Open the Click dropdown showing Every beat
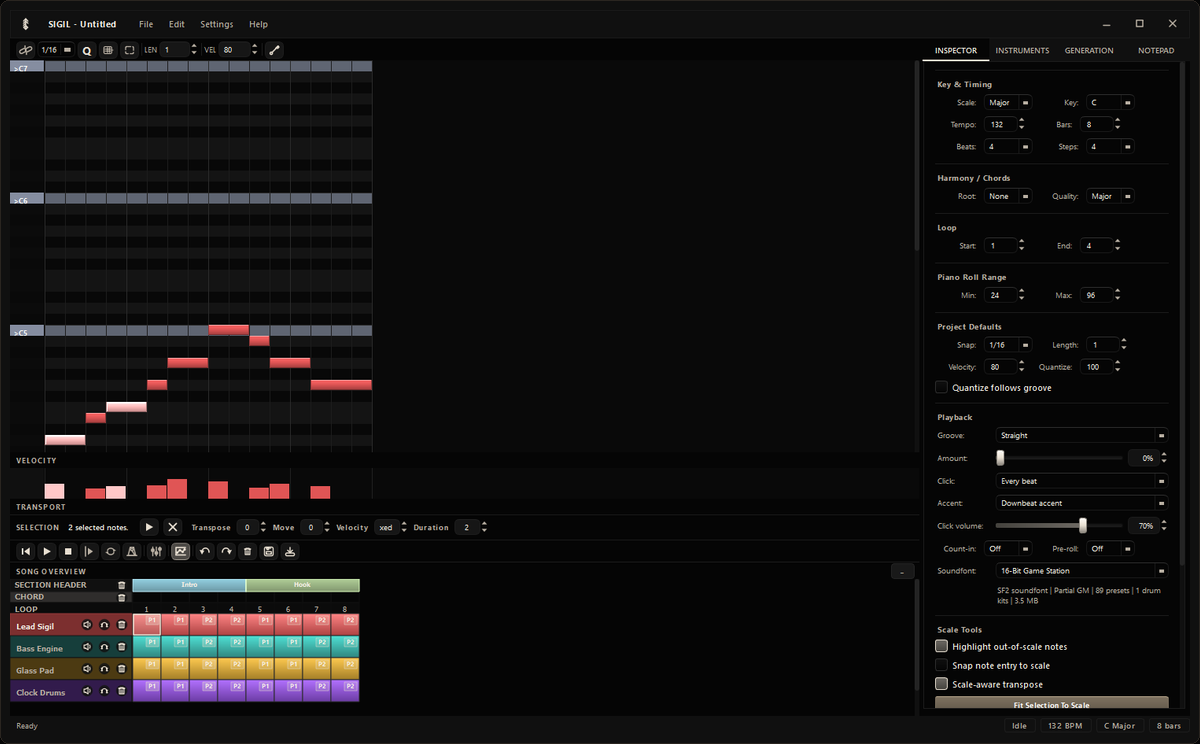 1082,481
